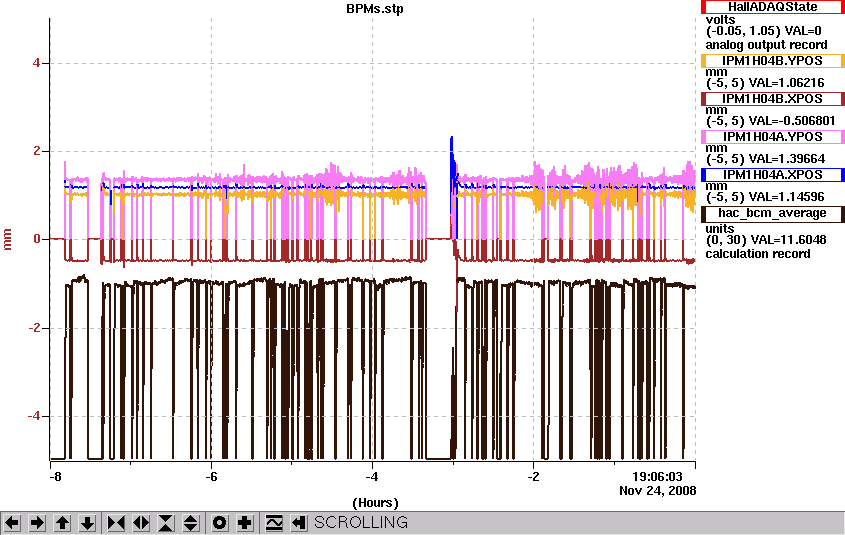
Task: Select the HallADAQState legend curve
Action: point(772,7)
